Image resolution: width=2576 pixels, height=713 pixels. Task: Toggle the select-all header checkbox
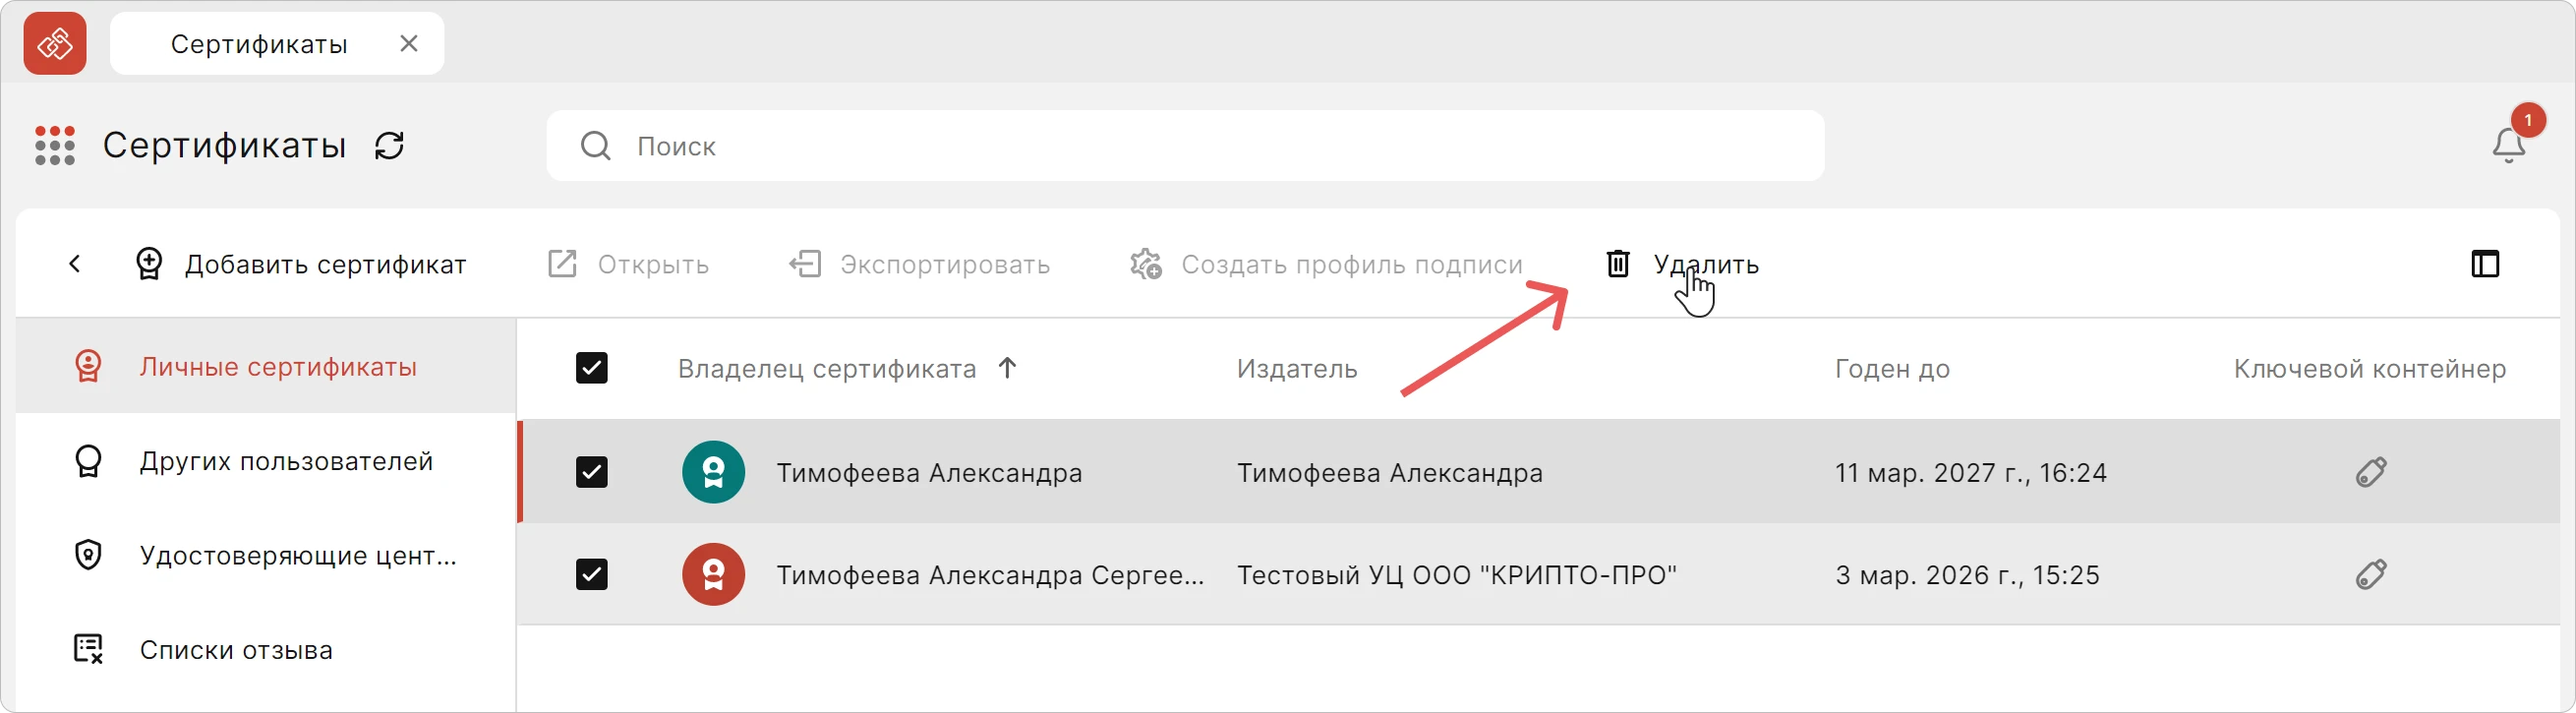point(592,368)
